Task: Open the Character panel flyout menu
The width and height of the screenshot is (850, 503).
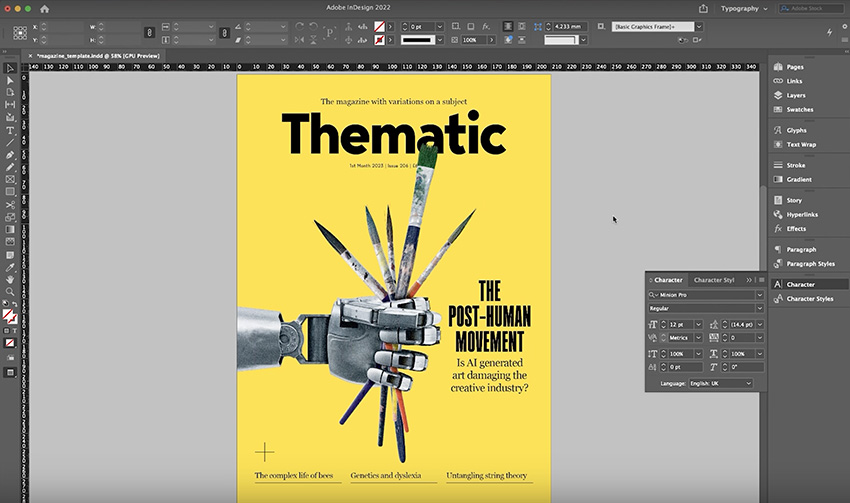Action: (761, 280)
